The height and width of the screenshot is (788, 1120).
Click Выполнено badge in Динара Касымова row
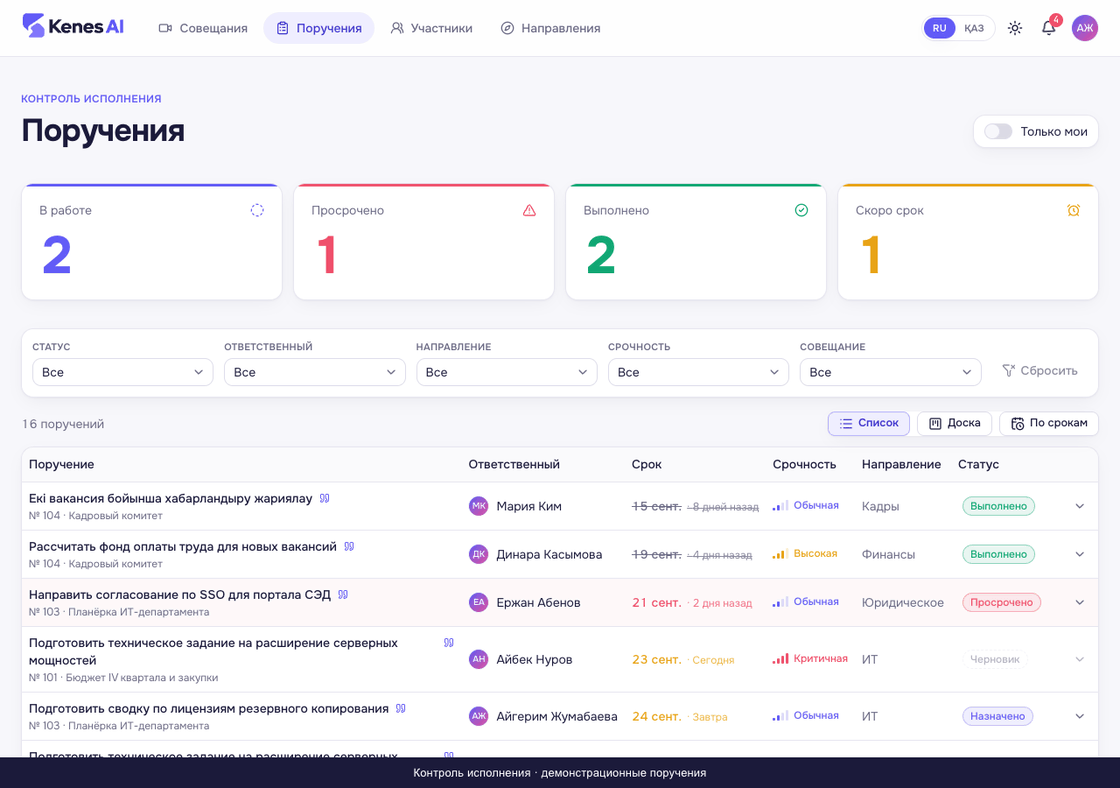tap(998, 554)
